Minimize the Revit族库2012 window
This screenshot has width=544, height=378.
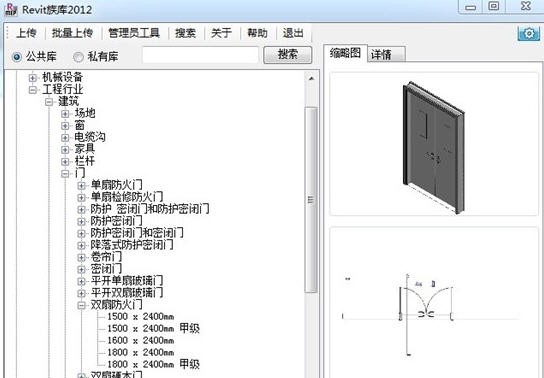tap(470, 7)
